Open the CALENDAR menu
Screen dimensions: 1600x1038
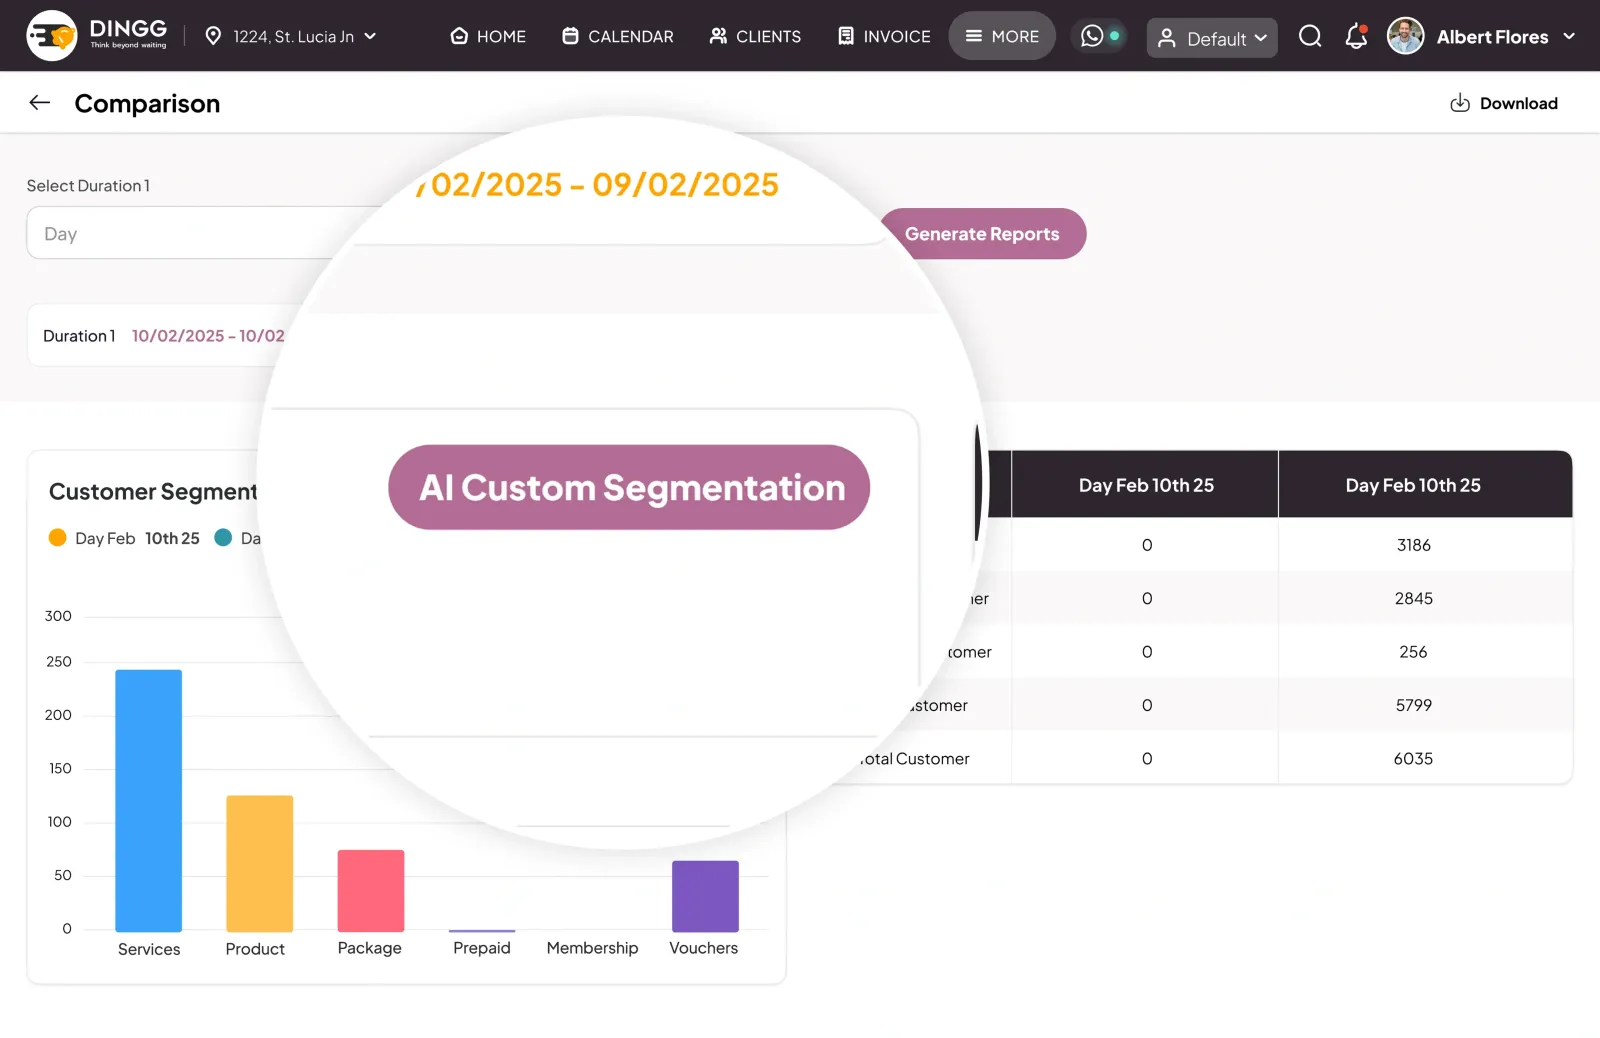[x=618, y=36]
